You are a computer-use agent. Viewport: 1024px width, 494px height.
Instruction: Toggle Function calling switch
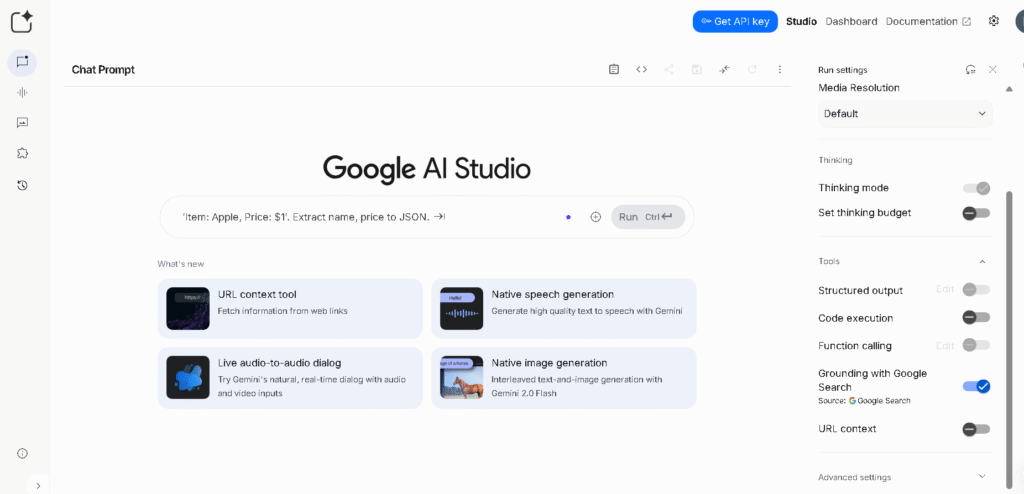(x=976, y=345)
